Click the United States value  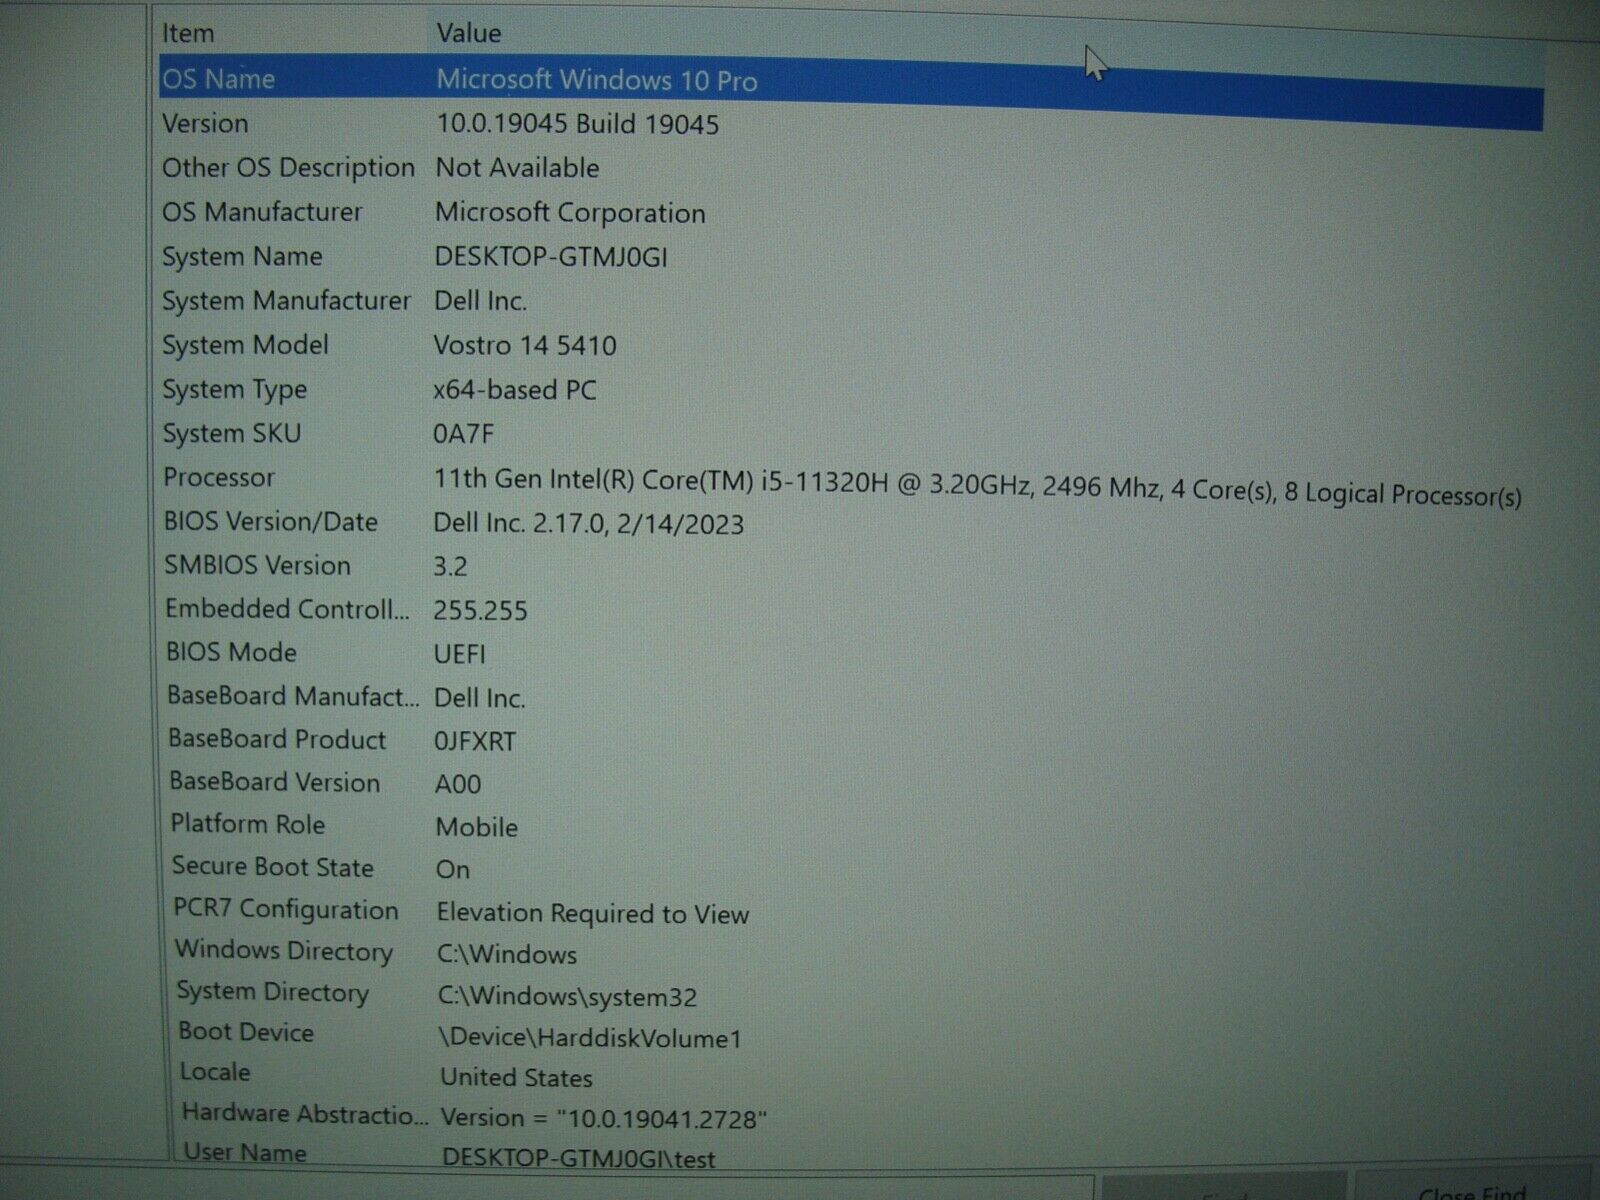point(516,1077)
